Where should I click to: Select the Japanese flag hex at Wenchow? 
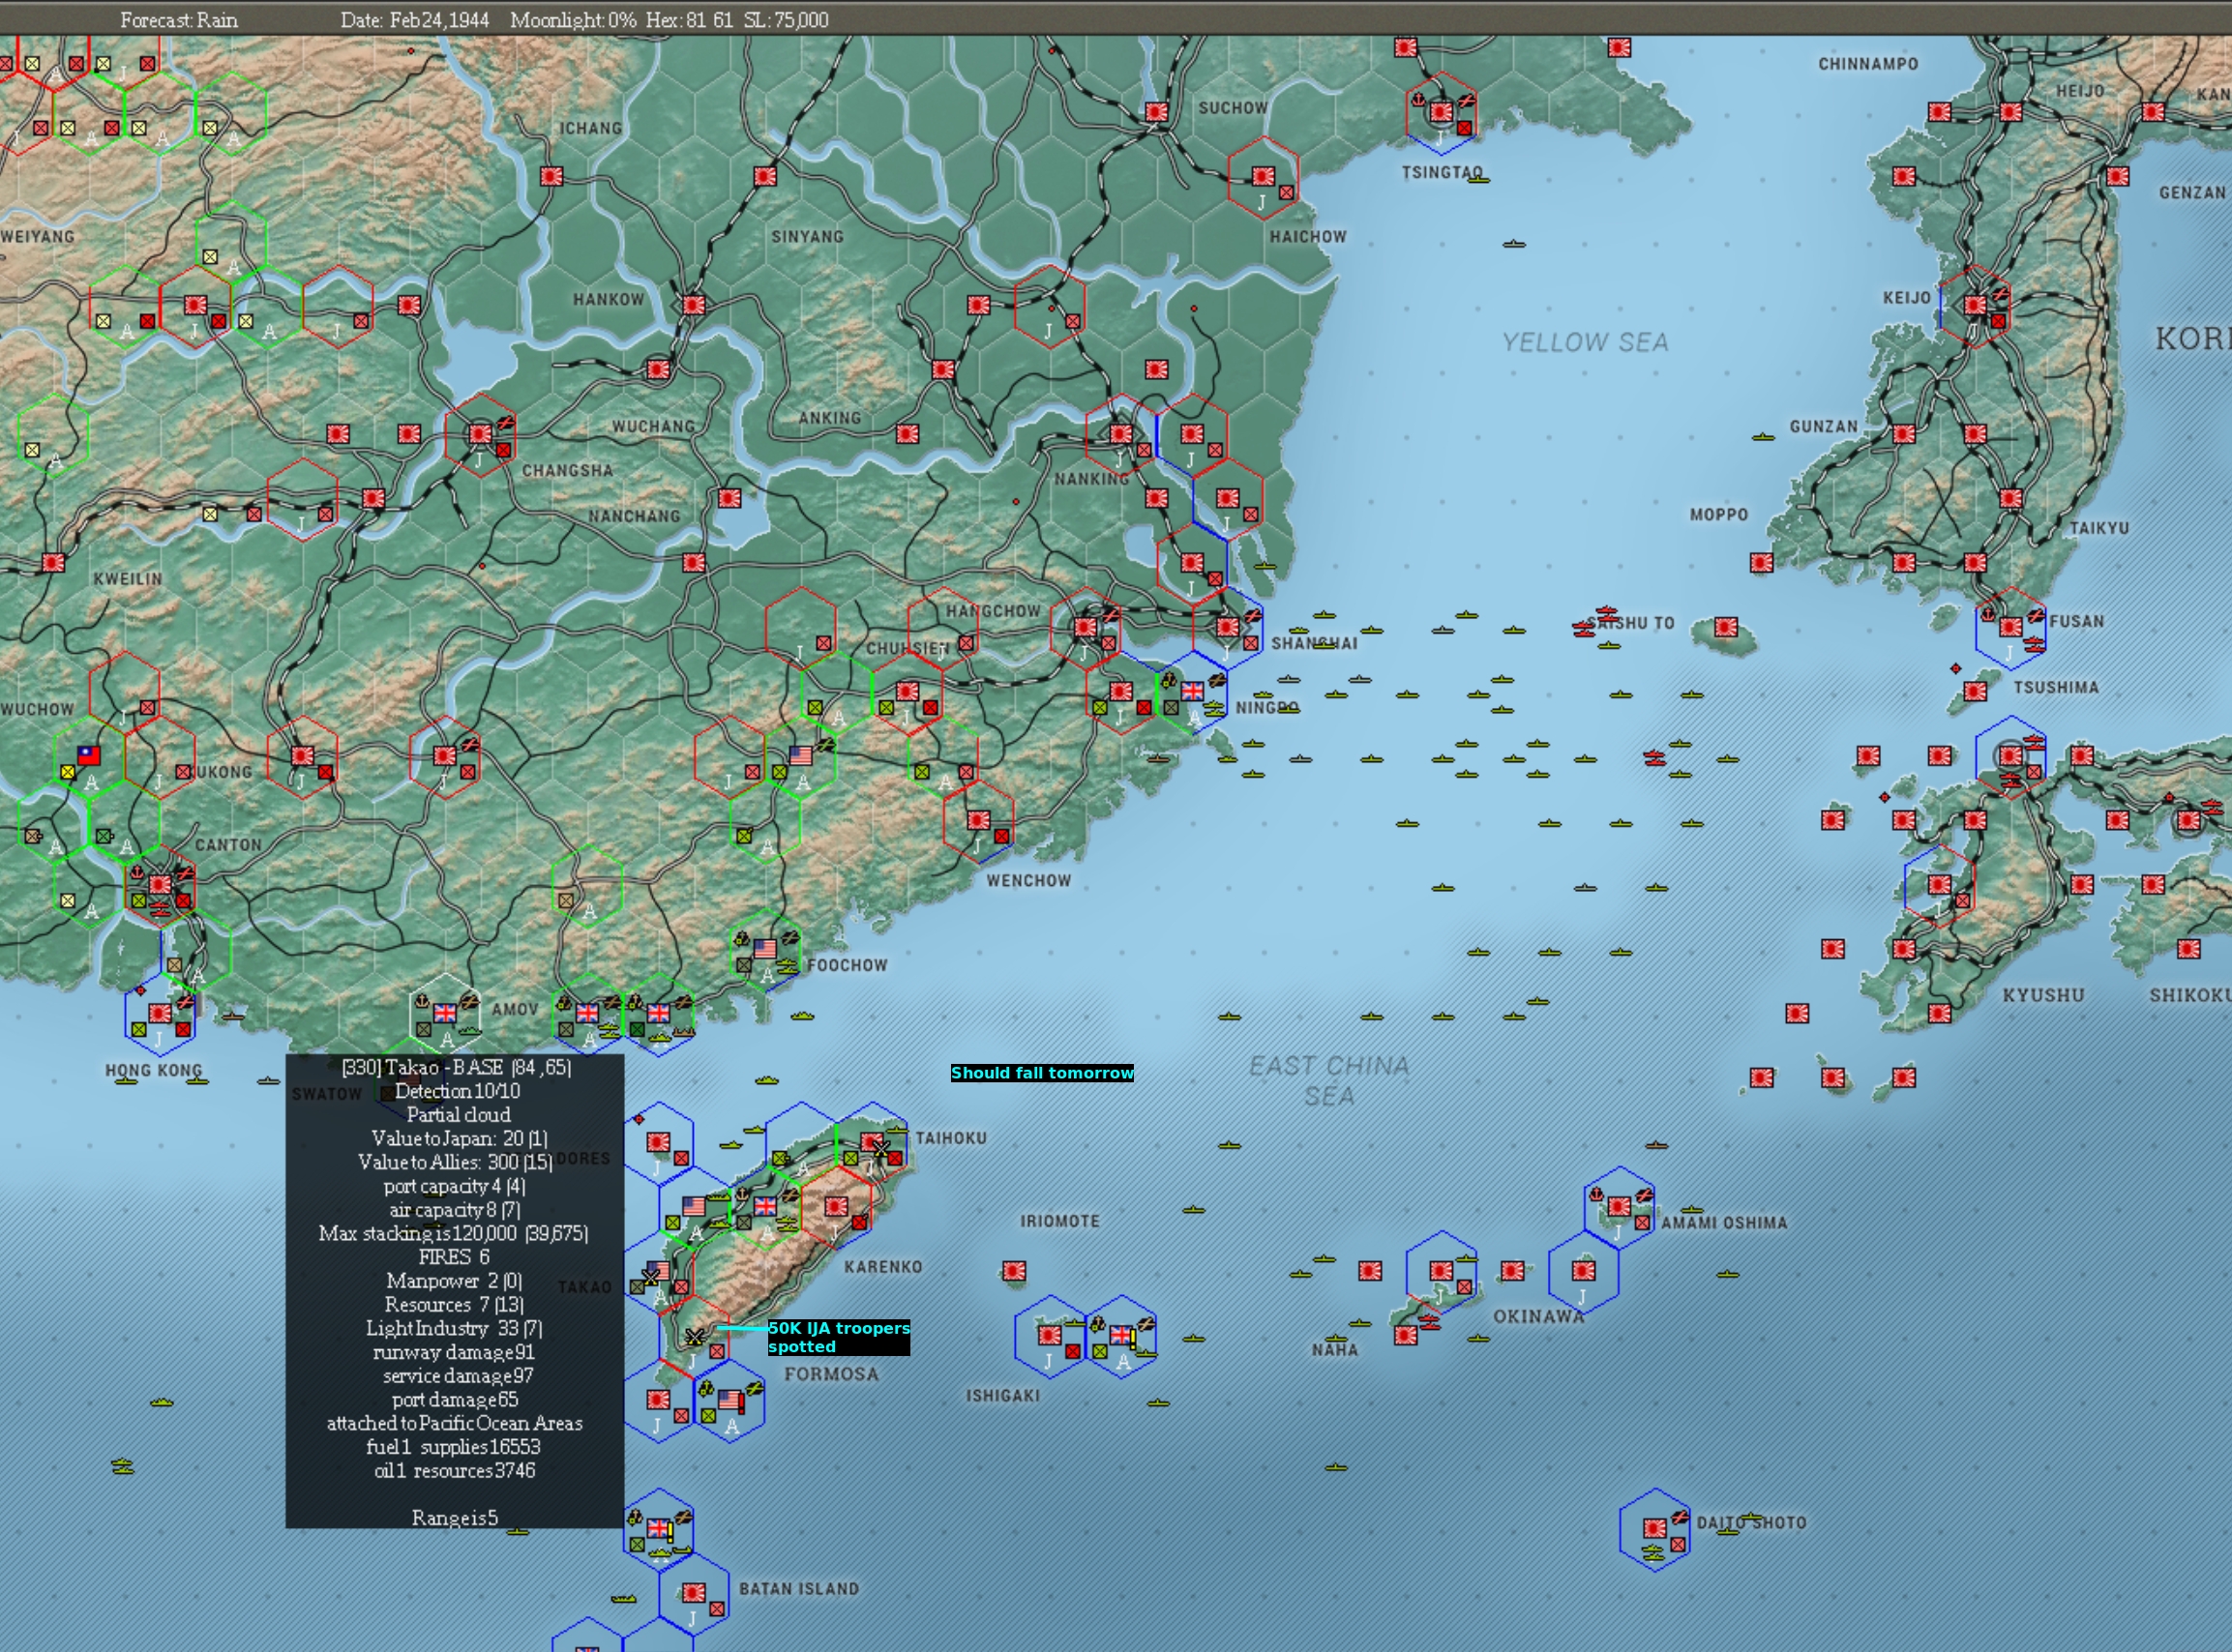pos(979,820)
